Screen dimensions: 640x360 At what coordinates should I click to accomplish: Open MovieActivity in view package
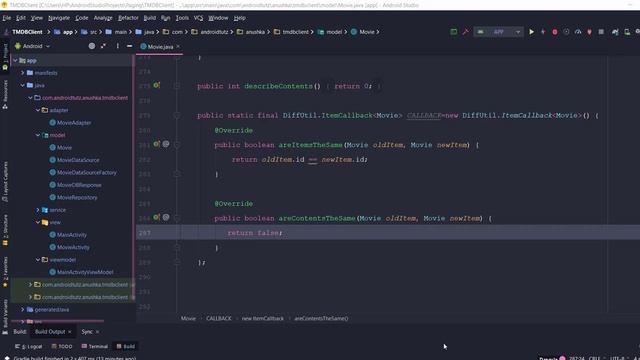(73, 247)
